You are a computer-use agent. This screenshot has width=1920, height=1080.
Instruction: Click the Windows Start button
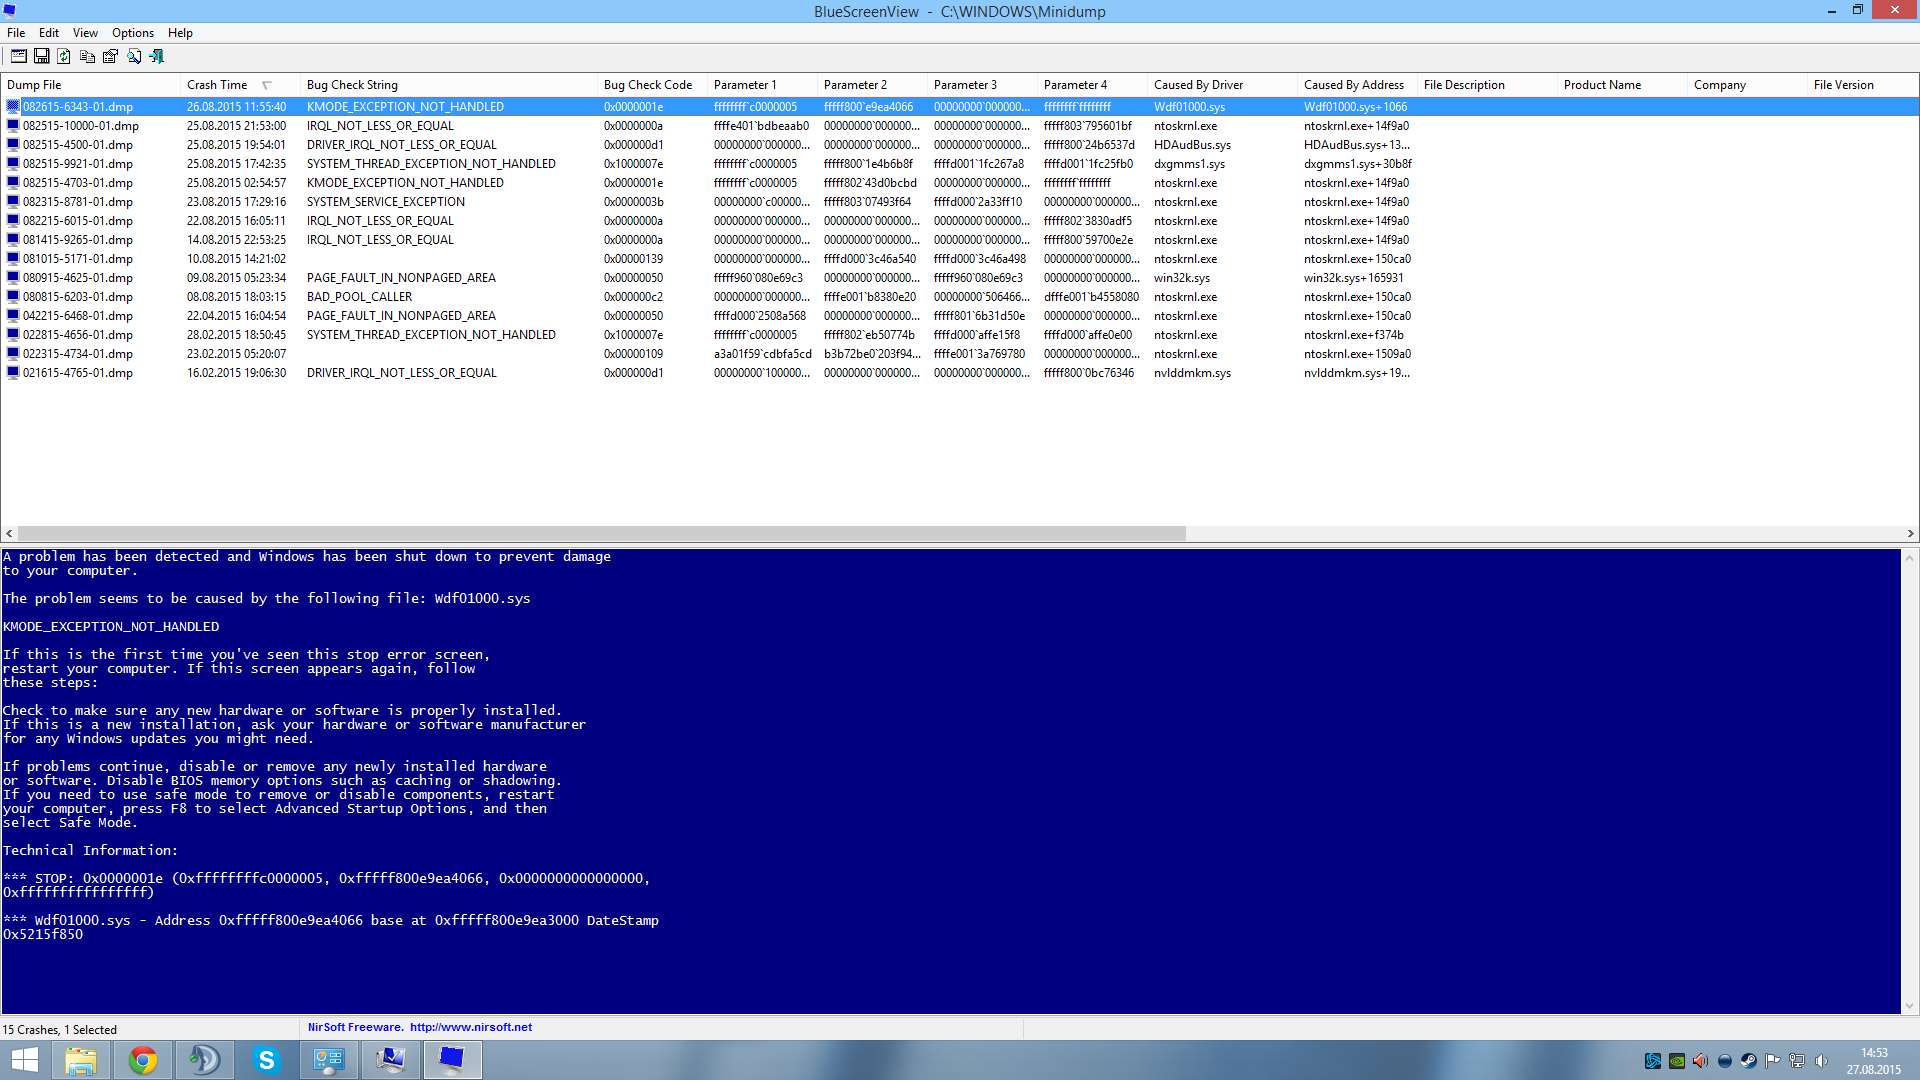[x=24, y=1060]
